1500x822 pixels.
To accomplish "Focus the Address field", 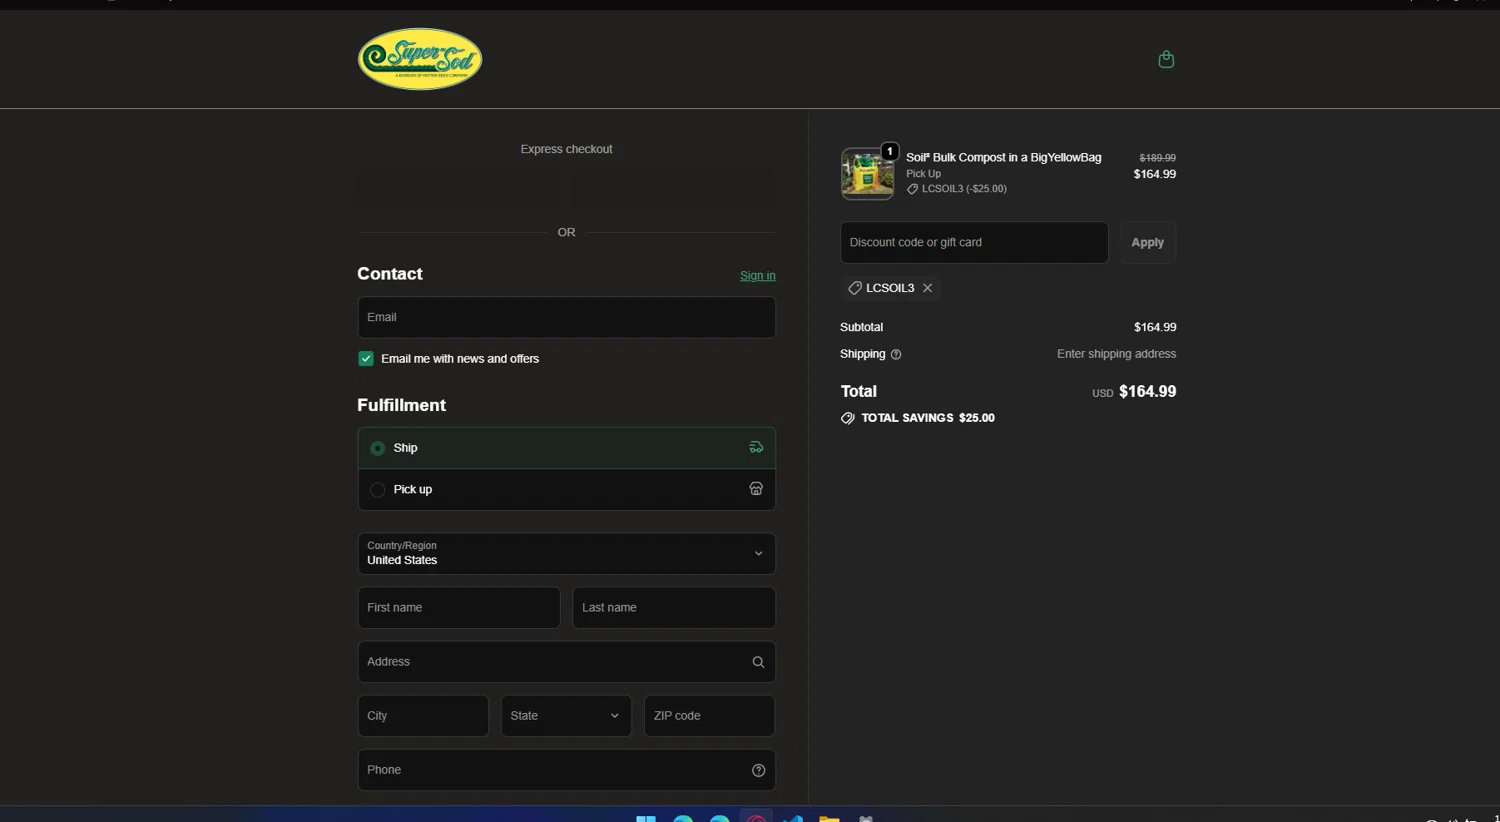I will pos(566,662).
